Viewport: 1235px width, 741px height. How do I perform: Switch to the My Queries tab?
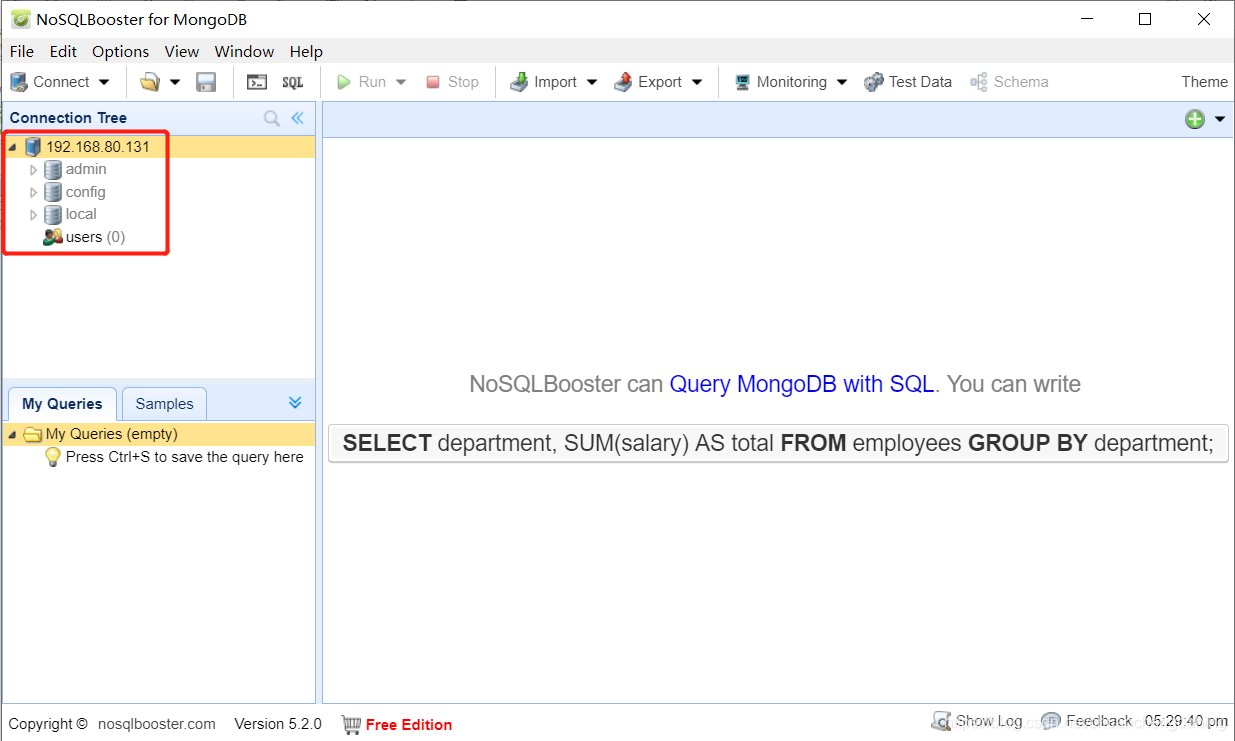click(62, 404)
